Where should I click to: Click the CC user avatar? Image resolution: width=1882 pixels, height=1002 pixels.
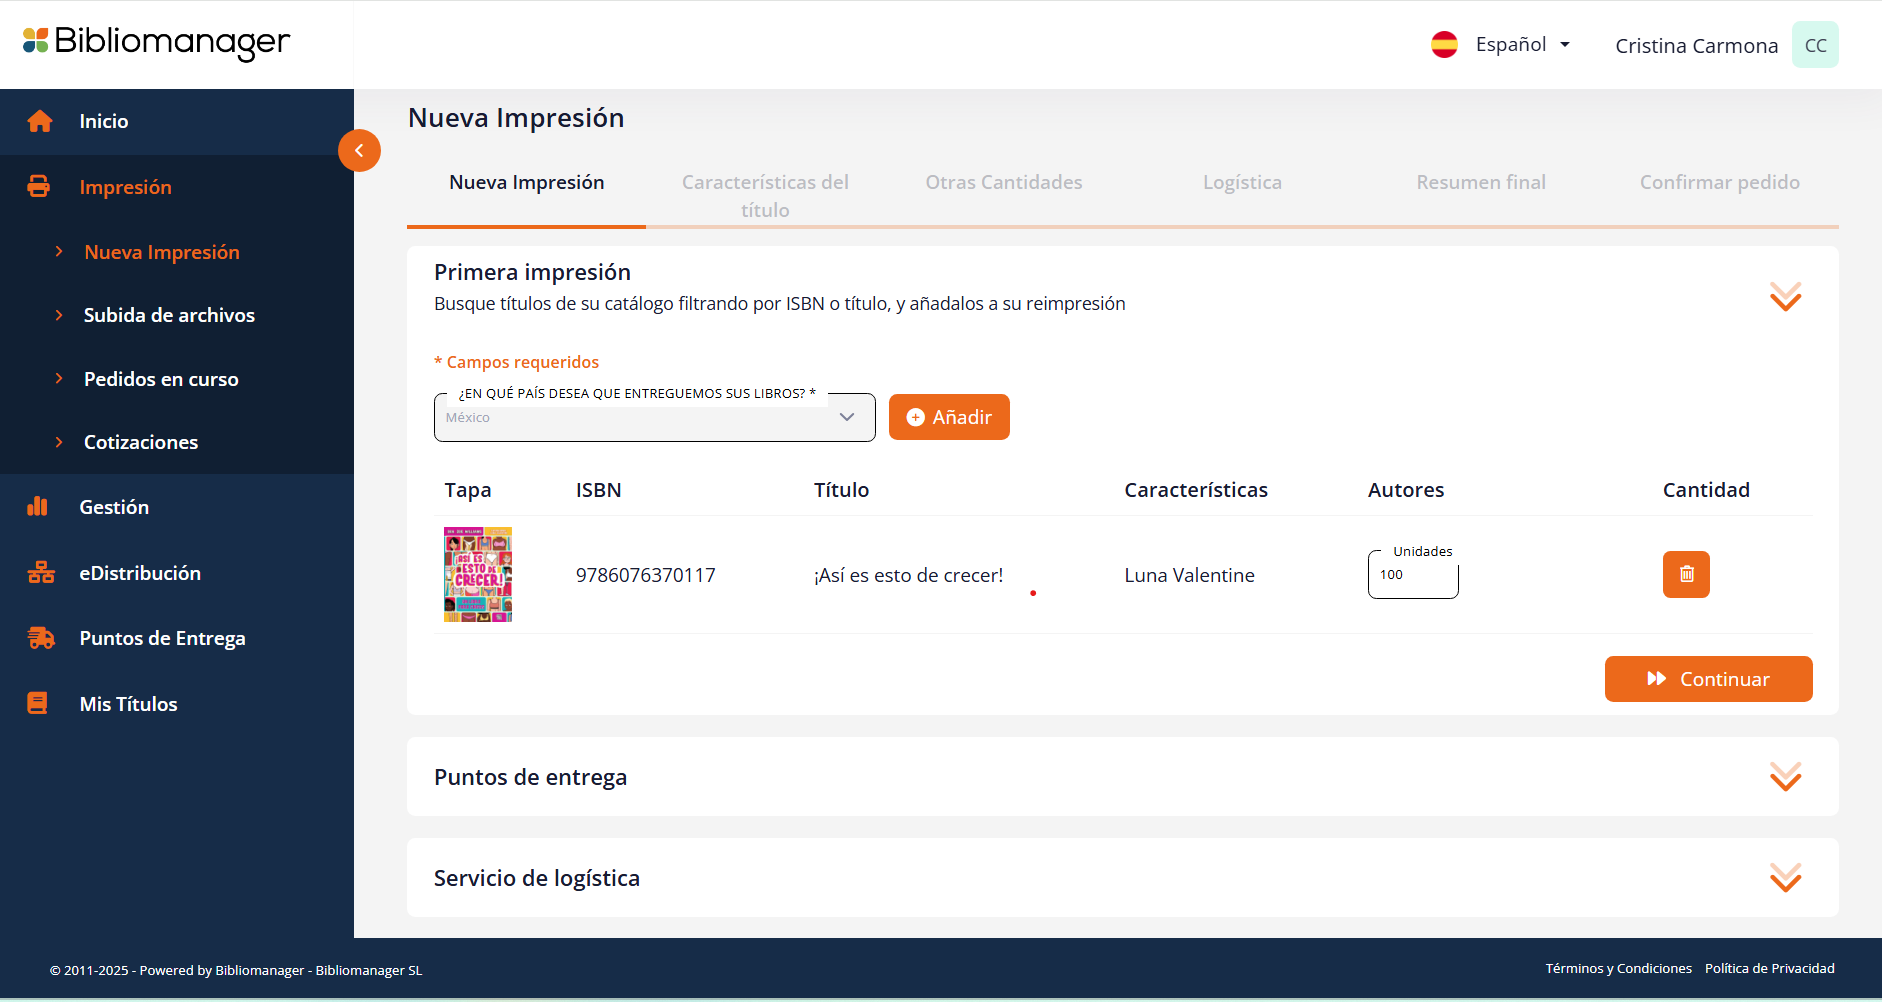(x=1814, y=45)
